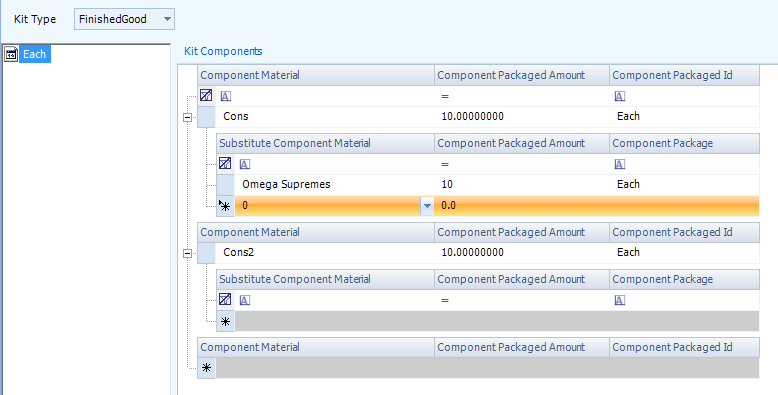The width and height of the screenshot is (778, 395).
Task: Click equals filter operator above the 10.00000000 amount
Action: pyautogui.click(x=445, y=96)
